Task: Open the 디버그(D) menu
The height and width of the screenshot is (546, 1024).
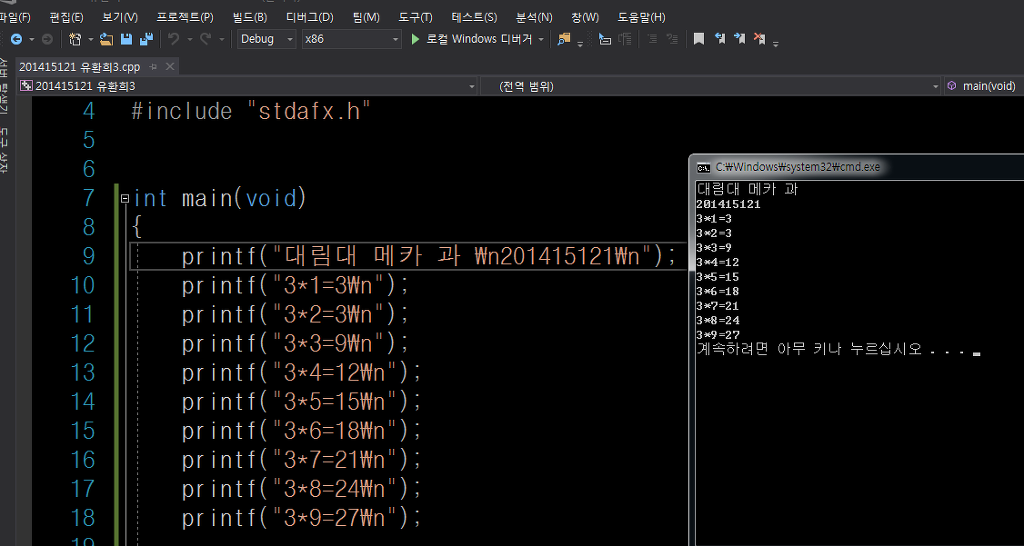Action: click(310, 18)
